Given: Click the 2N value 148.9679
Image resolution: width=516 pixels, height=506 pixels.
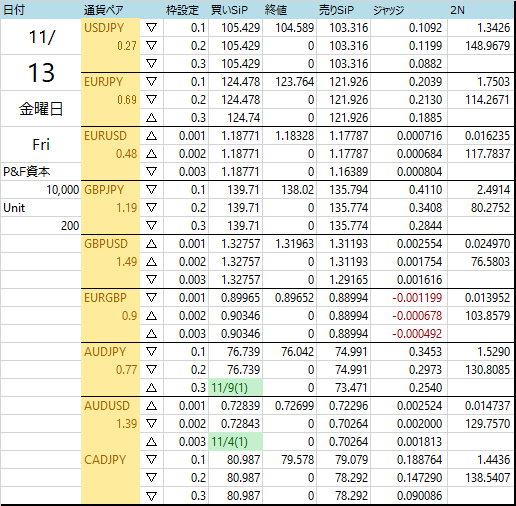Looking at the screenshot, I should [487, 46].
